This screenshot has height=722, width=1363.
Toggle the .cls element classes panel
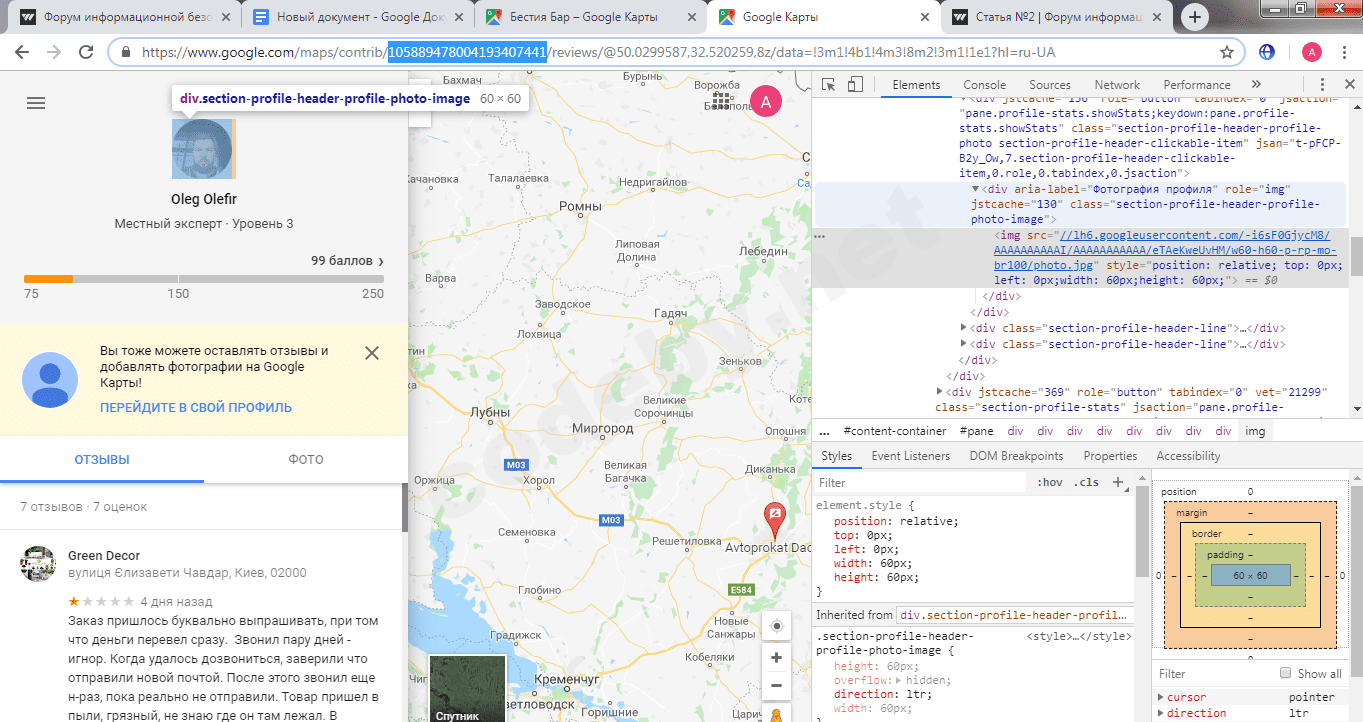pyautogui.click(x=1086, y=482)
